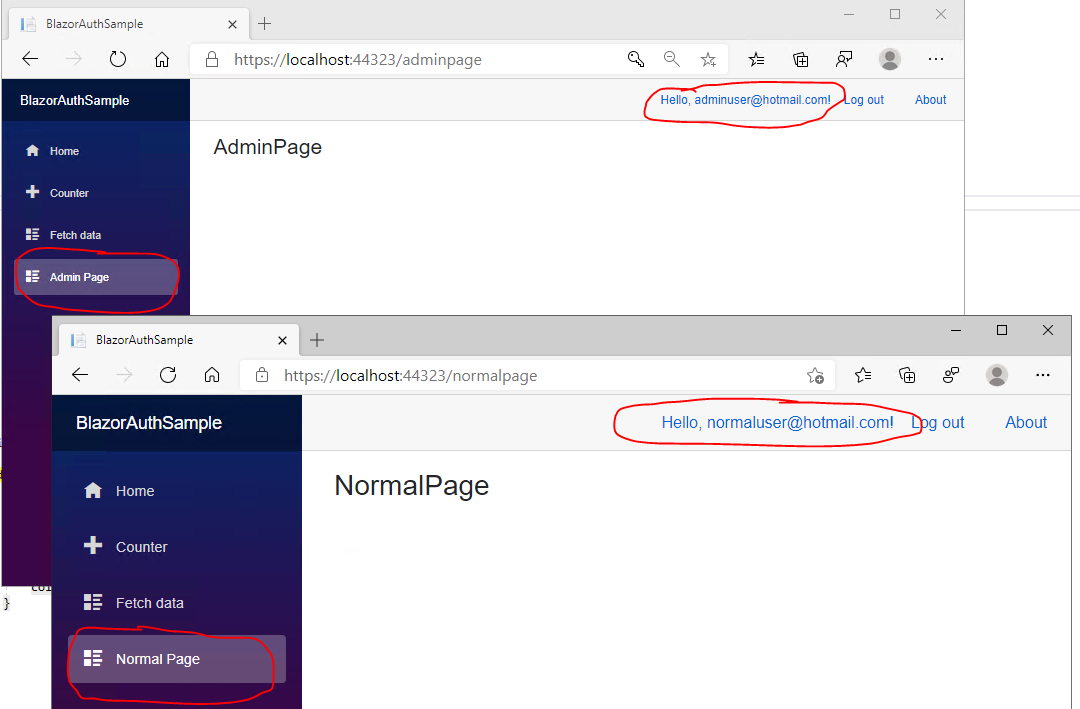This screenshot has width=1080, height=709.
Task: Click Hello, adminuser@hotmail.com! link
Action: coord(745,100)
